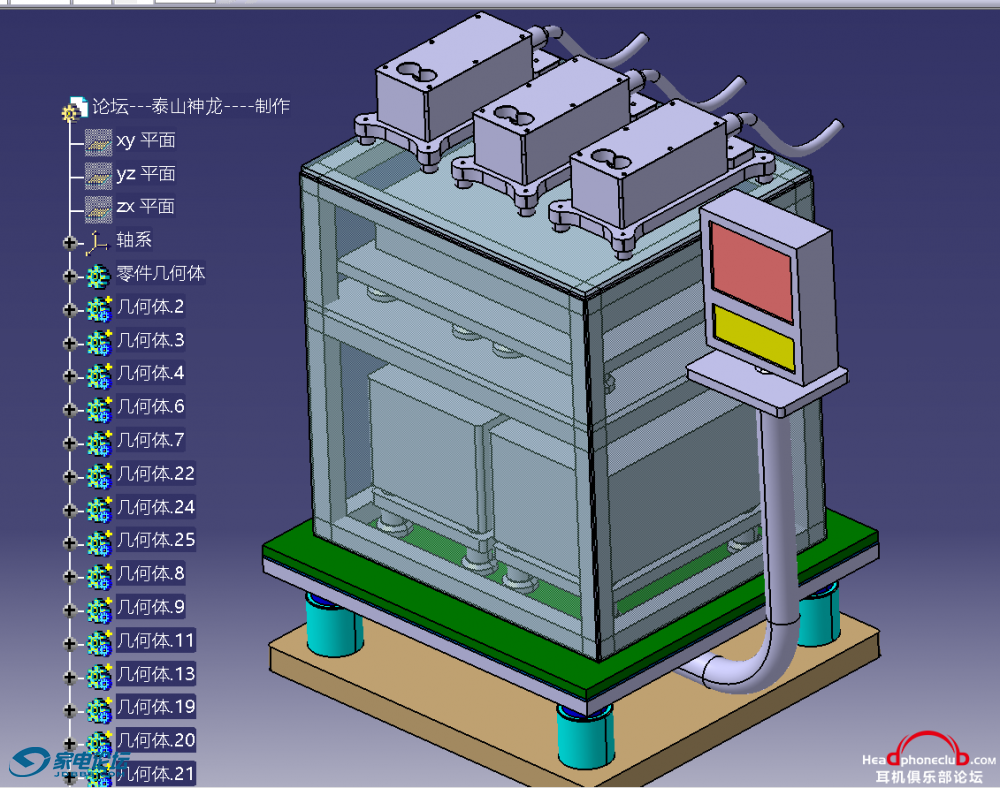Screen dimensions: 1000x788
Task: Click the body icon beside 几何体.9
Action: click(x=98, y=609)
